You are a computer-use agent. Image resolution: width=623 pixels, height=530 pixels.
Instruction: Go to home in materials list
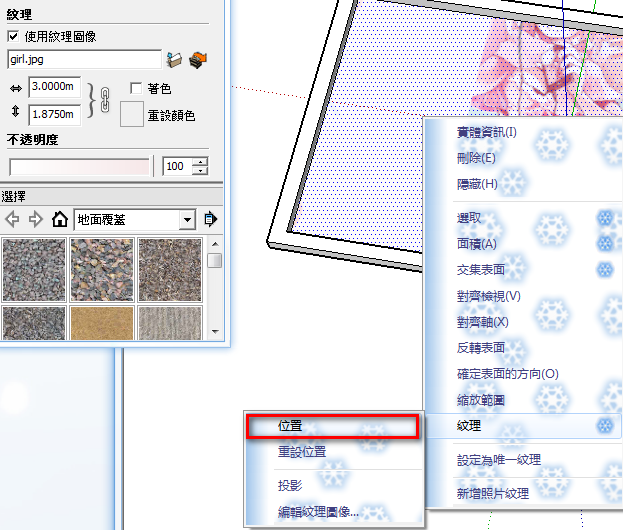tap(60, 219)
